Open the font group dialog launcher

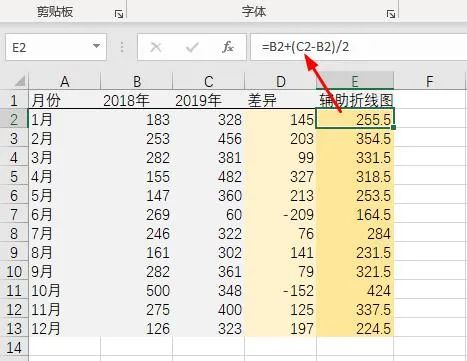pos(391,14)
